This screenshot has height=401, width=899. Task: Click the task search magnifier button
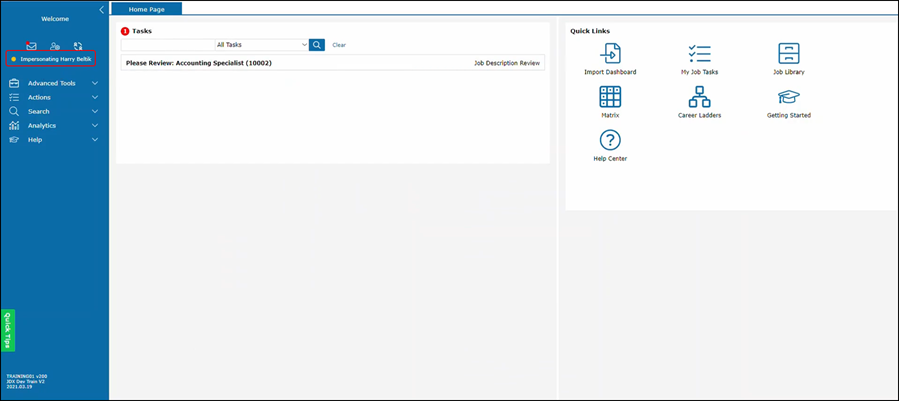[x=317, y=45]
